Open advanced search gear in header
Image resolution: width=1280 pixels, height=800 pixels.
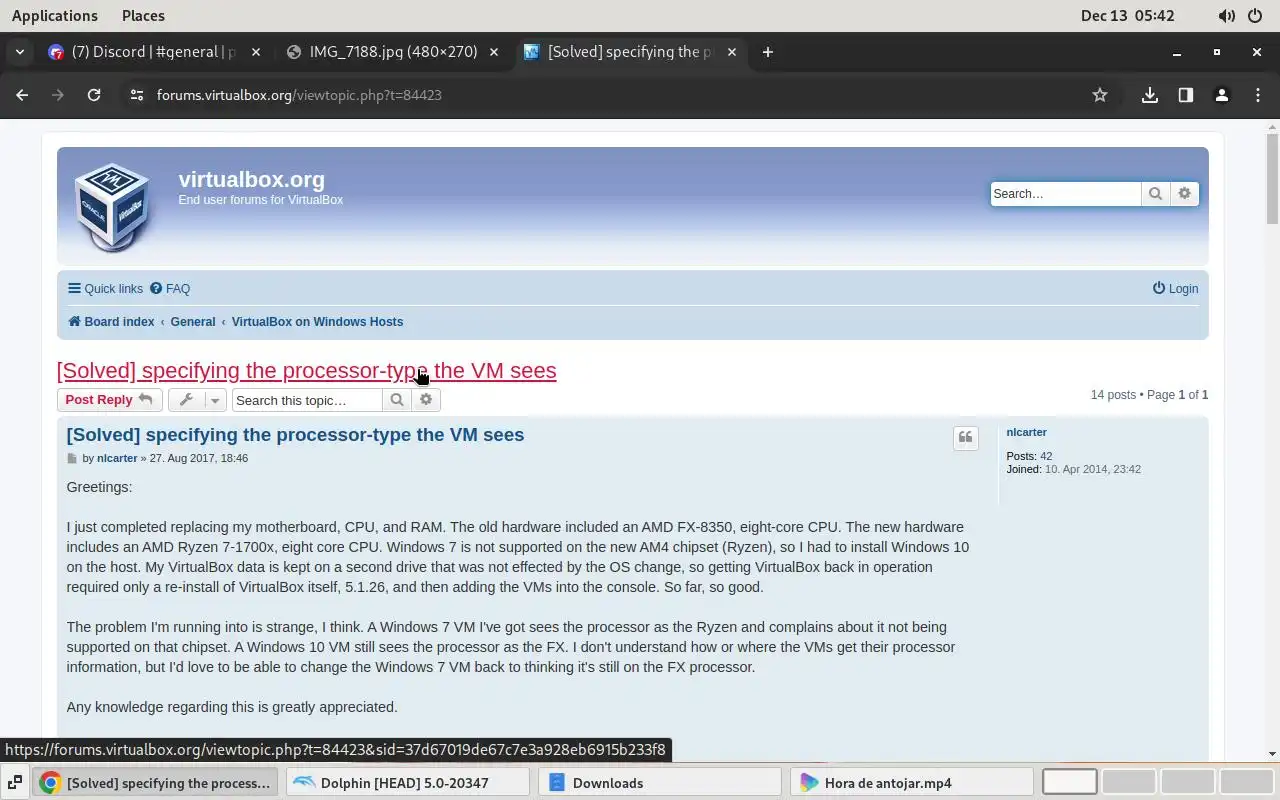click(x=1185, y=194)
